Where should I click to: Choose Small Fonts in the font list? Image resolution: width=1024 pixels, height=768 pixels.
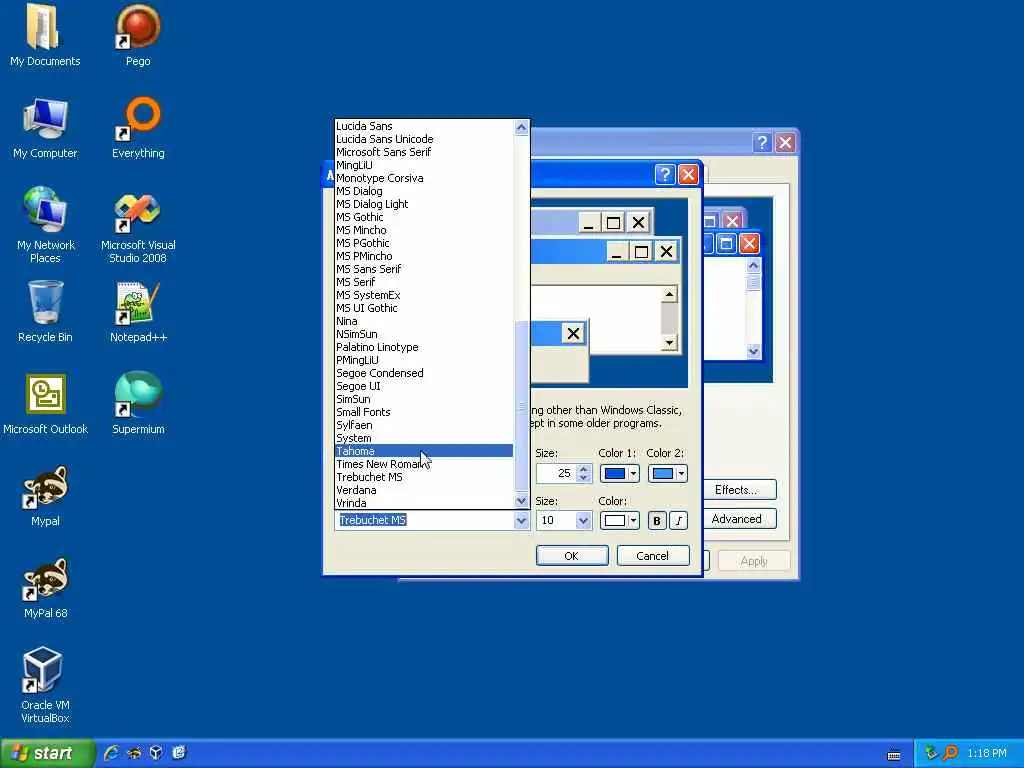point(424,412)
